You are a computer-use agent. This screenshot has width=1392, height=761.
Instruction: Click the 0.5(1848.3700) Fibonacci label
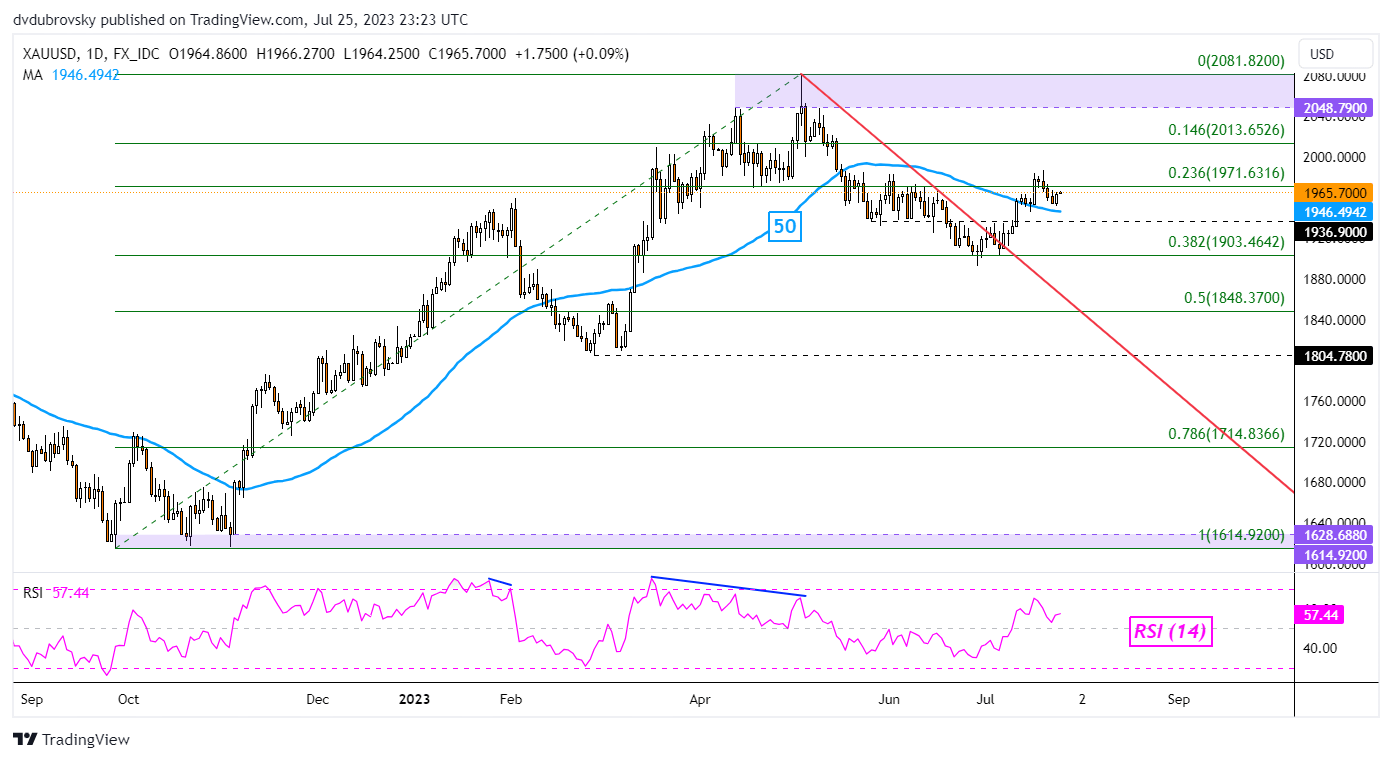pos(1234,298)
